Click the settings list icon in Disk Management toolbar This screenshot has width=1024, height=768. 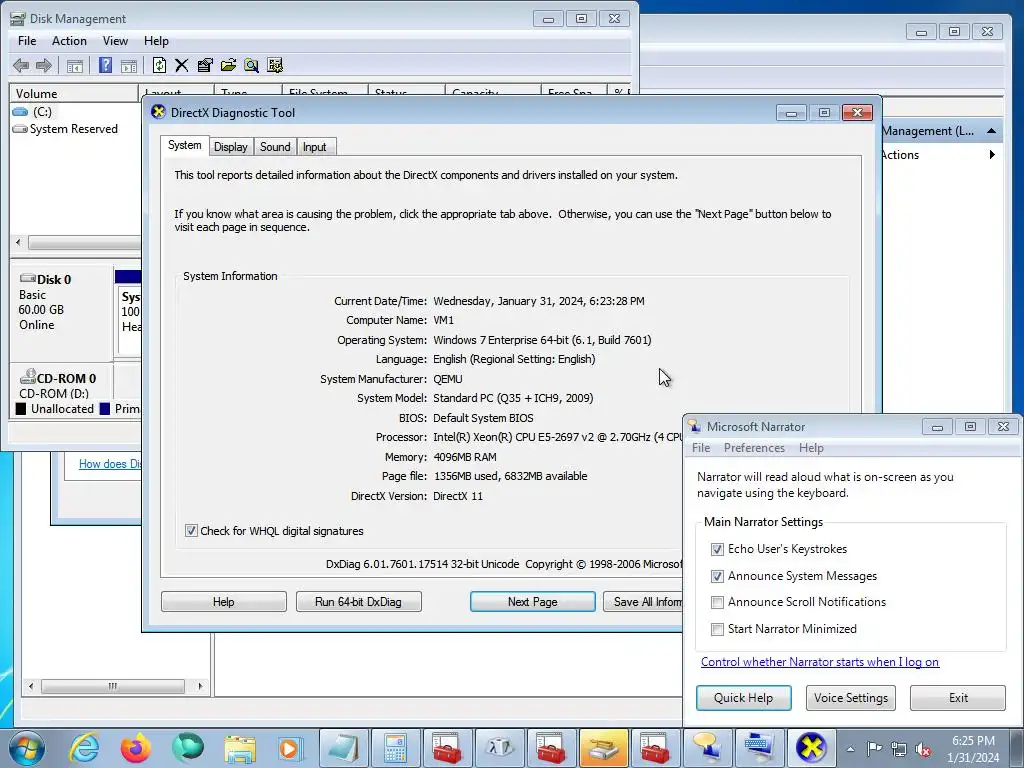tap(275, 65)
